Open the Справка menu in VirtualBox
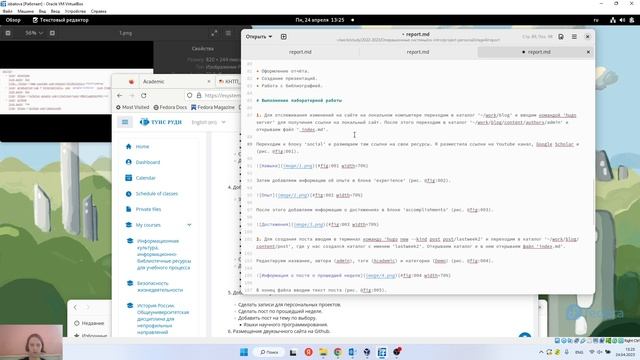 pos(98,11)
